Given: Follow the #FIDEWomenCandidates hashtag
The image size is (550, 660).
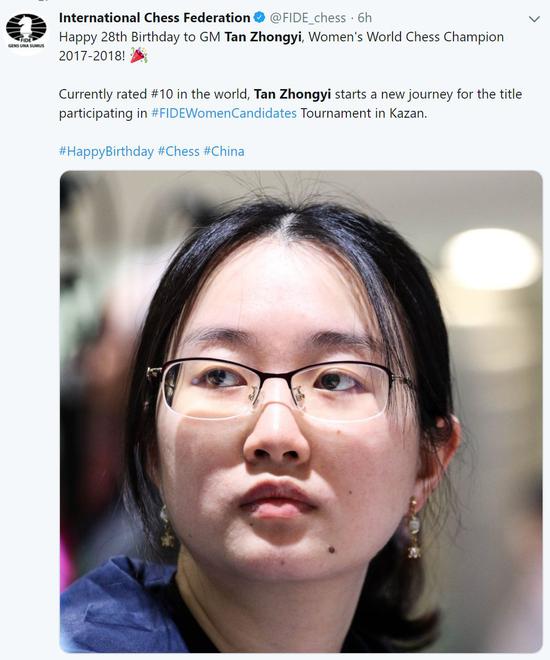Looking at the screenshot, I should point(224,113).
